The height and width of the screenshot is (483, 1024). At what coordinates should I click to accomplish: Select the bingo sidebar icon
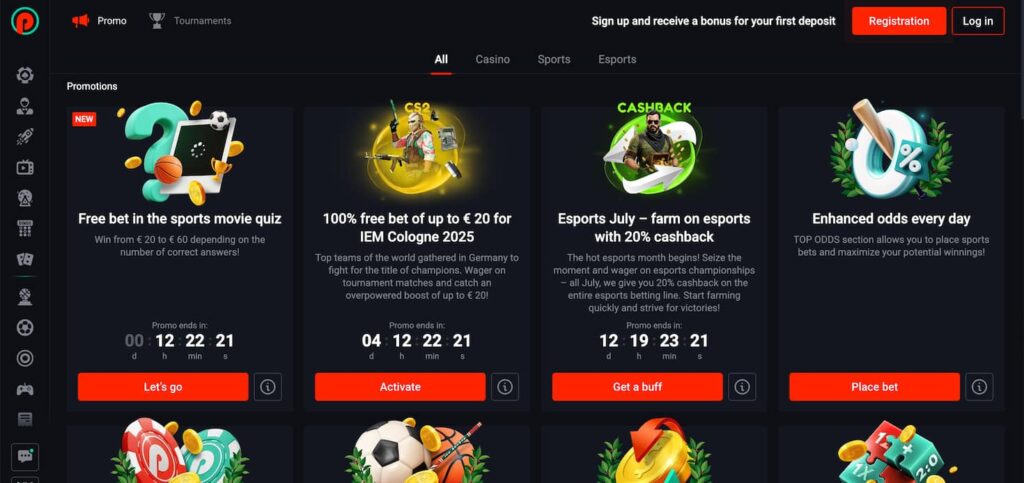(25, 228)
